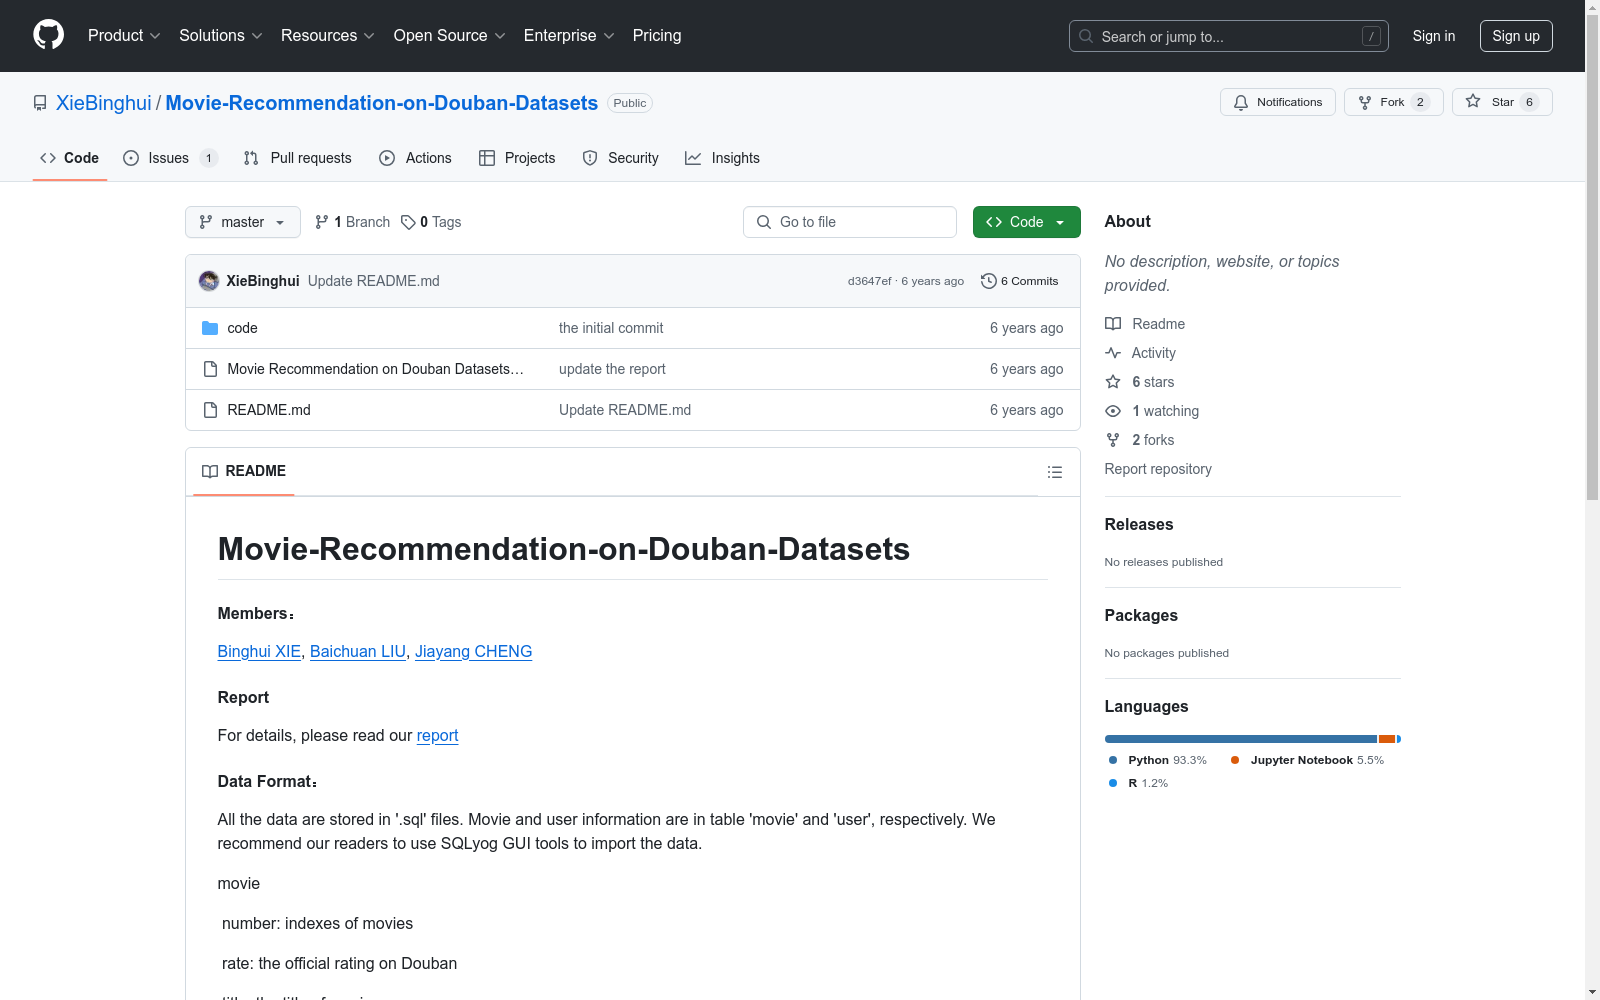Click the branch icon beside 1 Branch
Screen dimensions: 1600x1000
point(322,222)
